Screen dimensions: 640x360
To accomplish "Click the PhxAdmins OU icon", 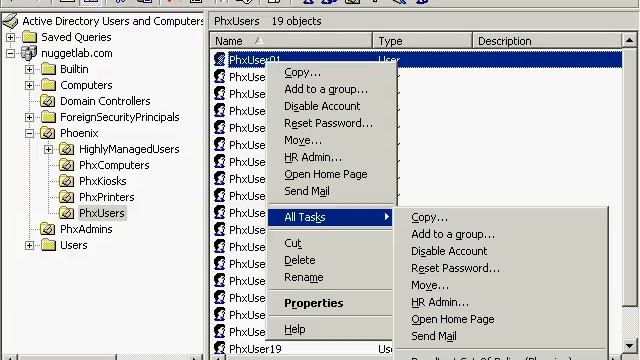I will 48,229.
